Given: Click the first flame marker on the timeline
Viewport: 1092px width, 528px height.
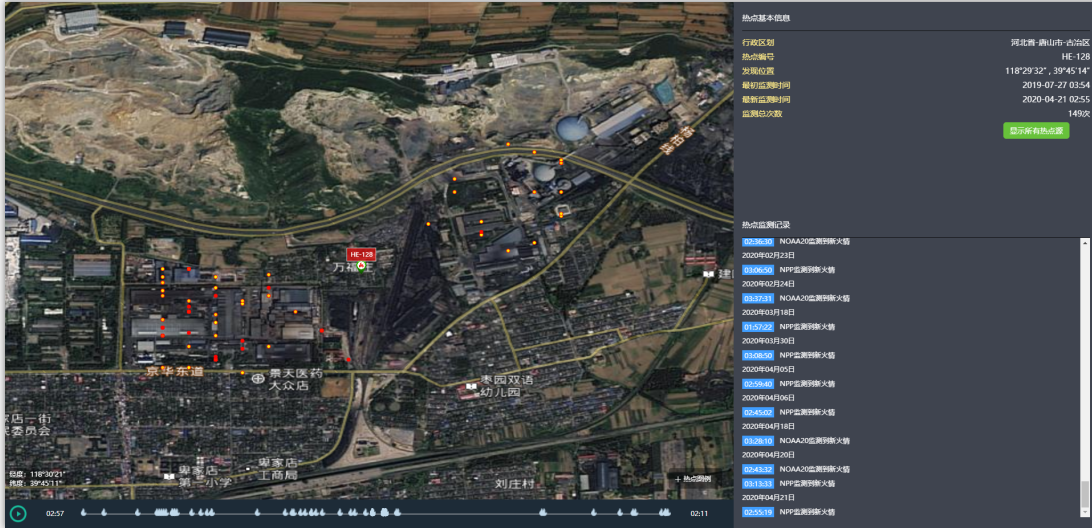Looking at the screenshot, I should tap(83, 514).
